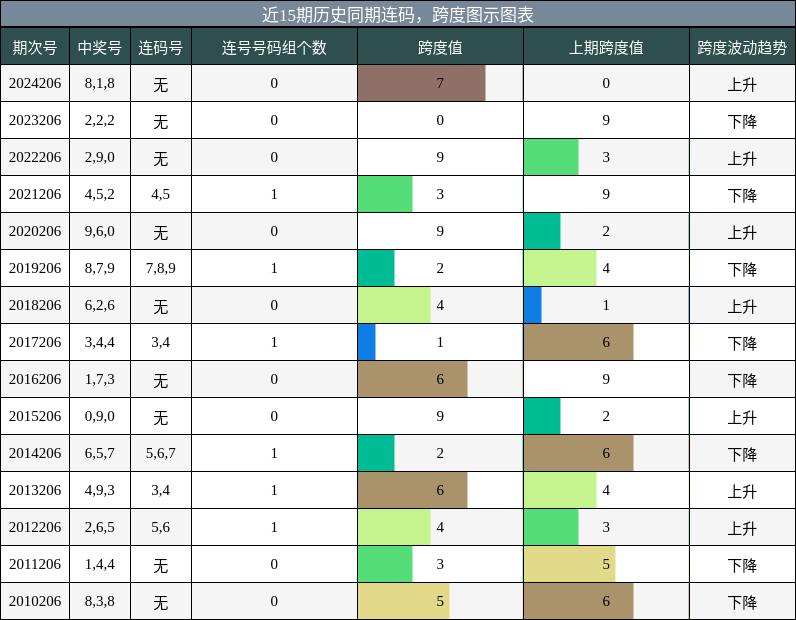Screen dimensions: 796x620
Task: Click the 期次号 column header
Action: point(35,47)
